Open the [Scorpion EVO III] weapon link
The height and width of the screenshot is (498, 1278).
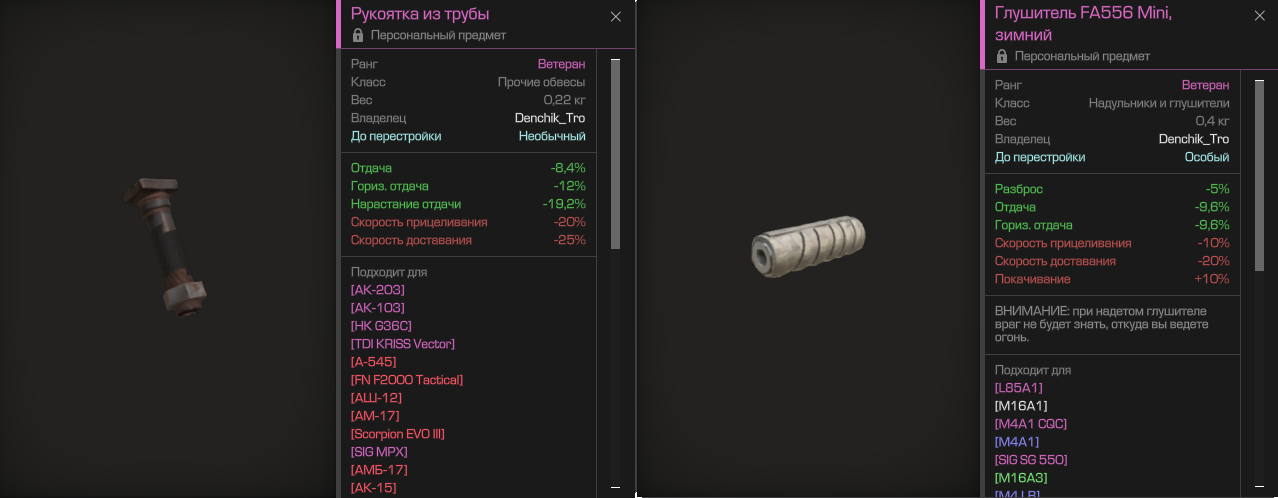tap(398, 434)
